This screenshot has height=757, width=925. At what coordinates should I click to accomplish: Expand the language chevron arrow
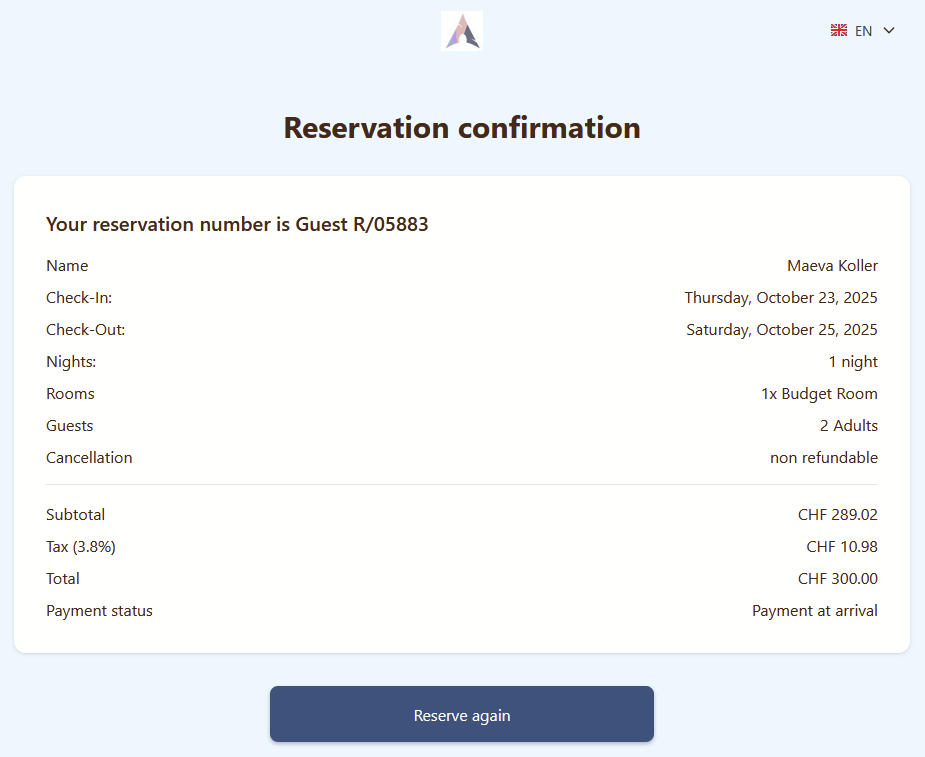point(889,31)
